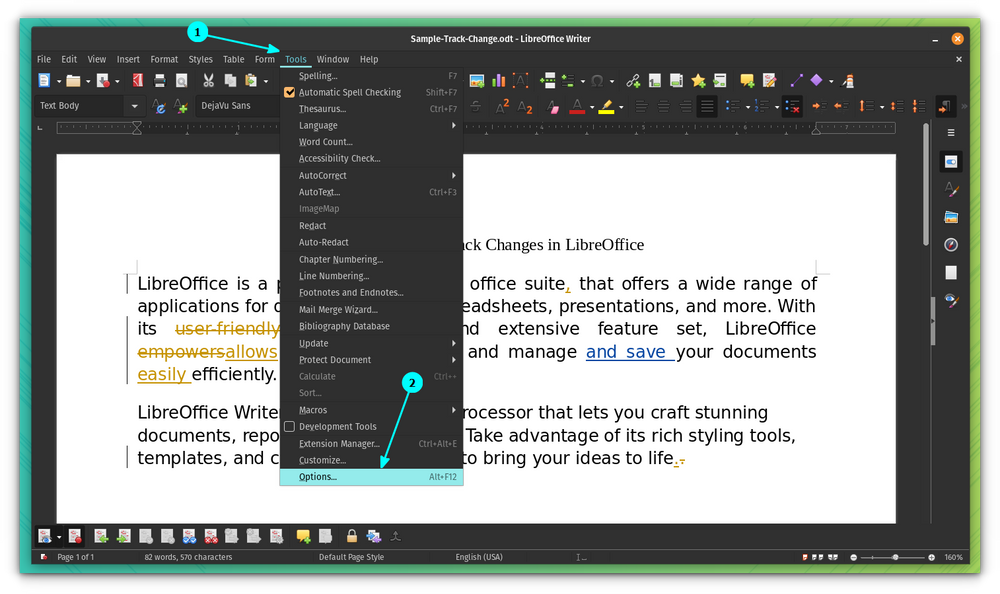Screen dimensions: 1000x594
Task: Click the Cut scissors icon
Action: [x=208, y=81]
